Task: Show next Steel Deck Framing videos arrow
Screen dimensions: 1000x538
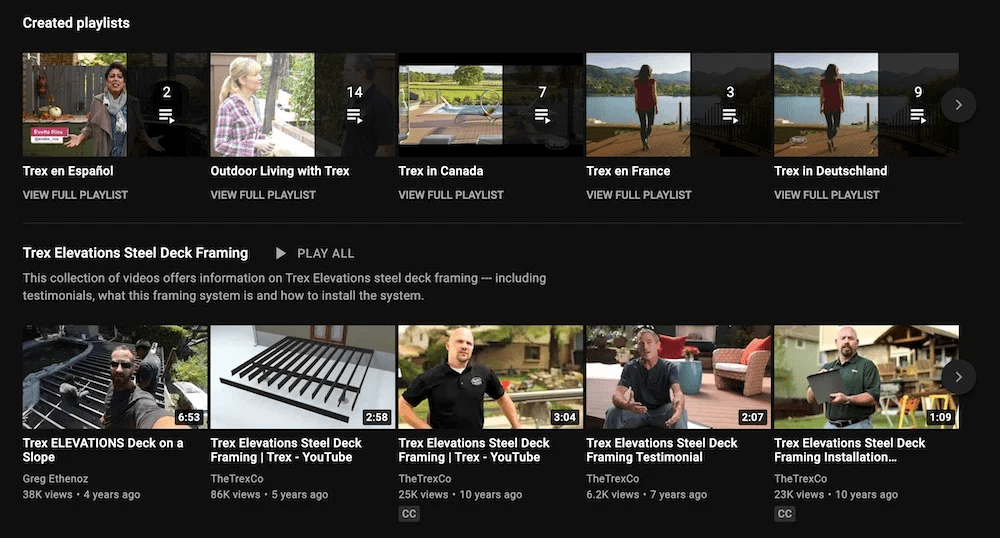Action: [x=958, y=377]
